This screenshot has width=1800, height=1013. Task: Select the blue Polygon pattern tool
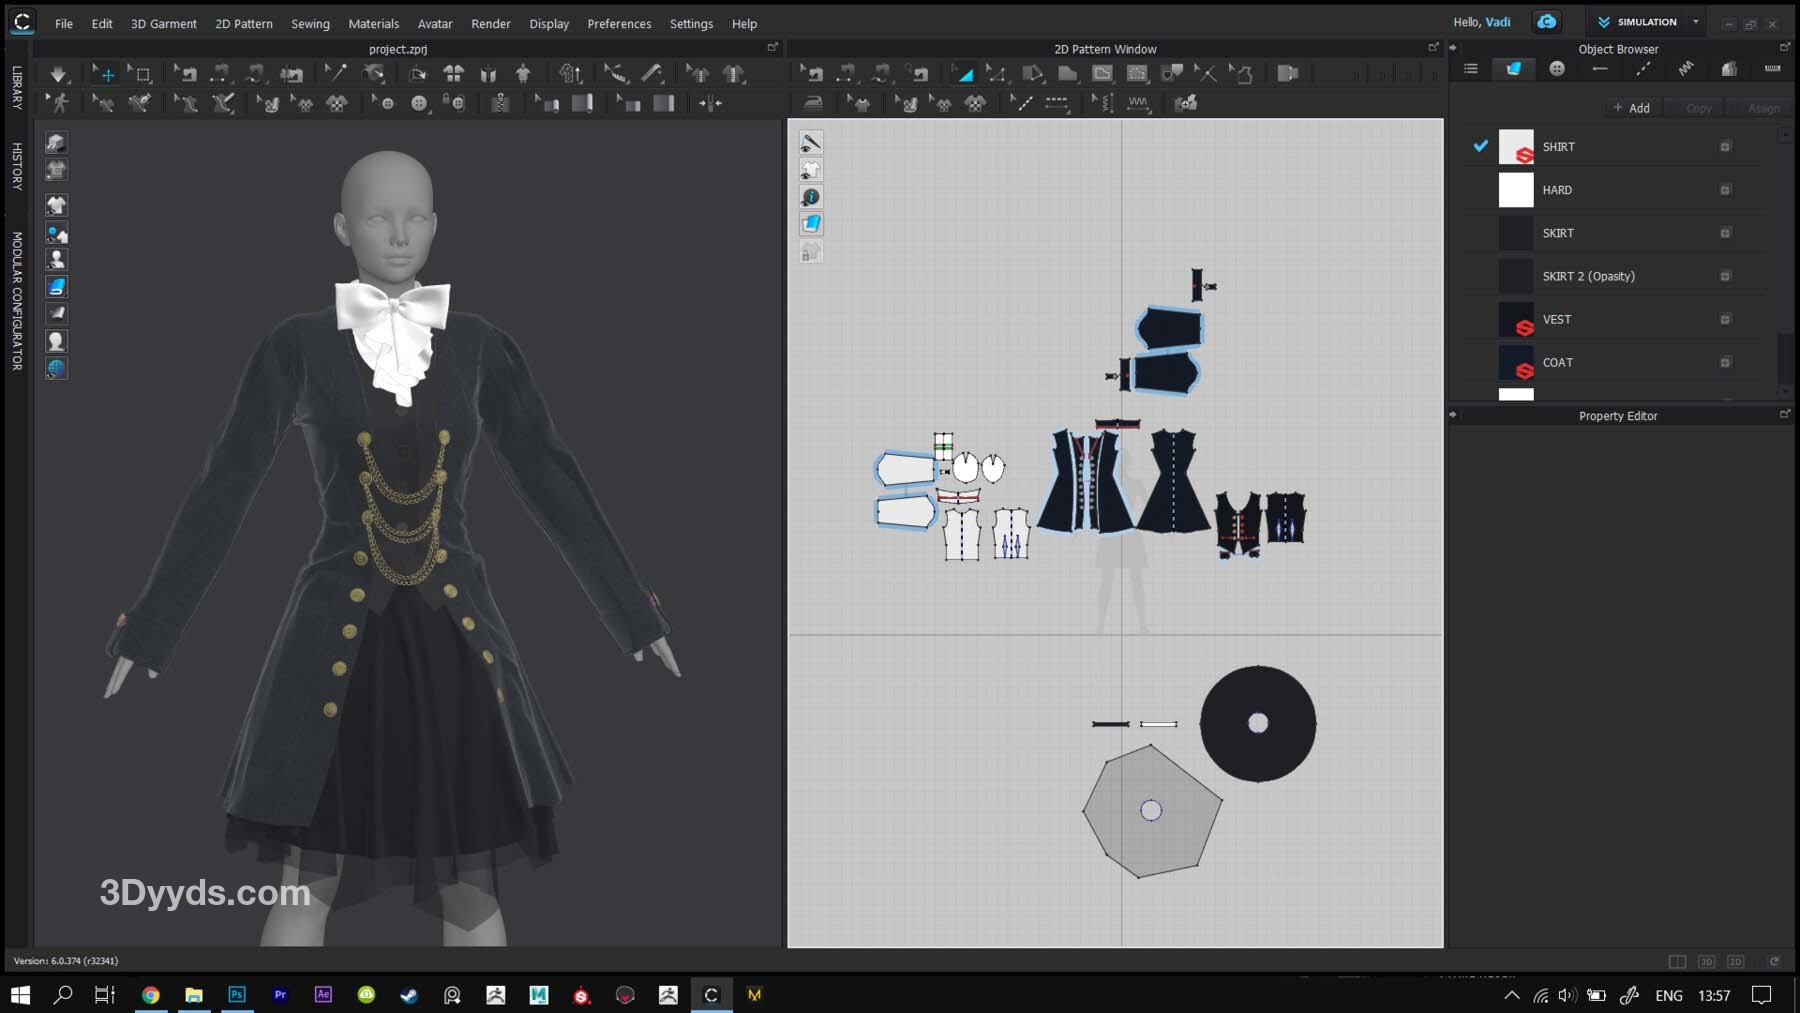(x=963, y=74)
